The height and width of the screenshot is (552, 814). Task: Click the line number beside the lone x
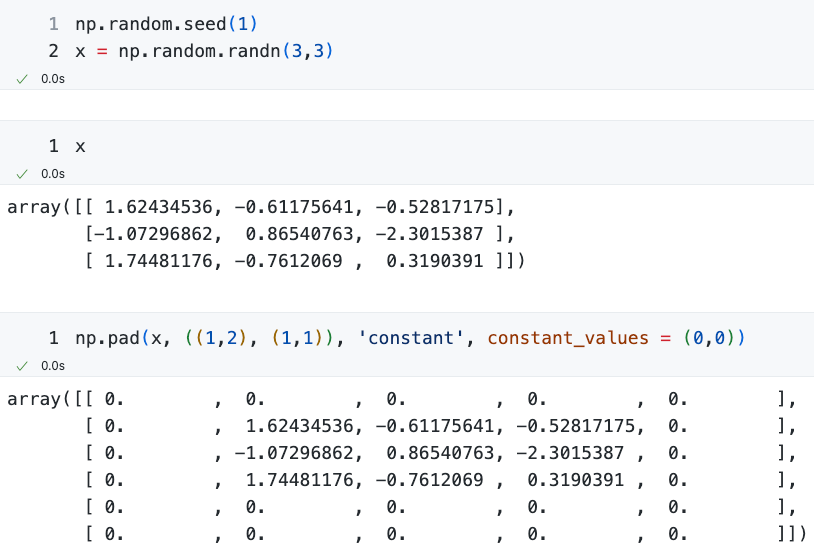[x=54, y=147]
